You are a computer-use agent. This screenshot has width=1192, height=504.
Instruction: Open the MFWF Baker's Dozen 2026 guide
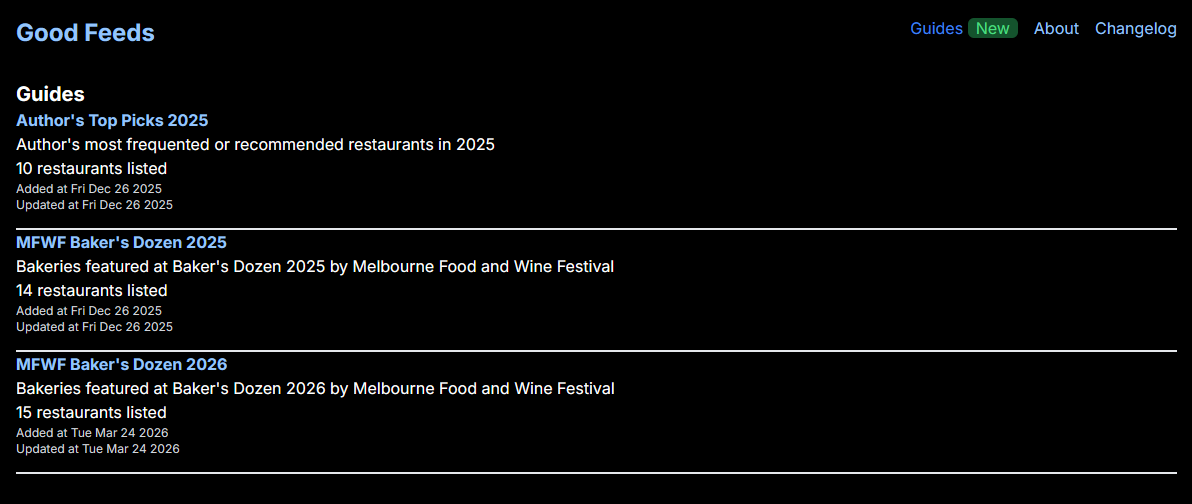[121, 365]
